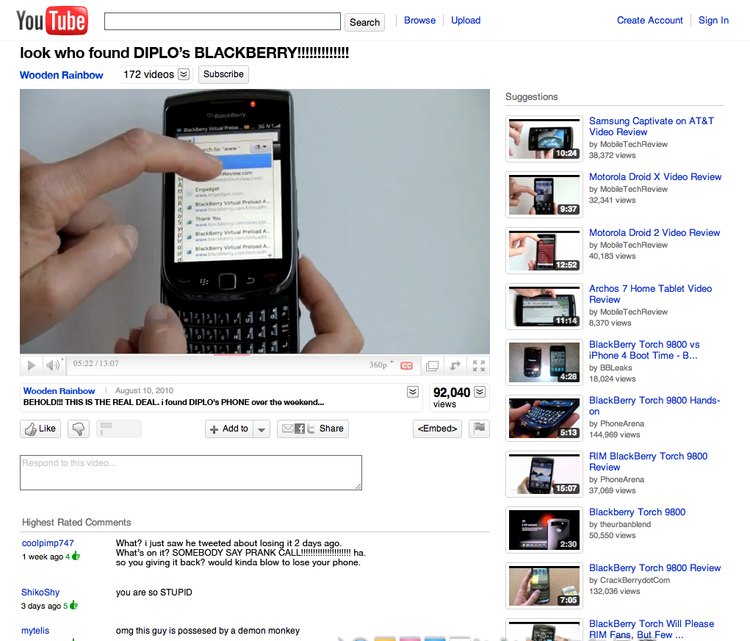Open BlackBerry Torch Will Please RIM Fans link

(x=651, y=629)
